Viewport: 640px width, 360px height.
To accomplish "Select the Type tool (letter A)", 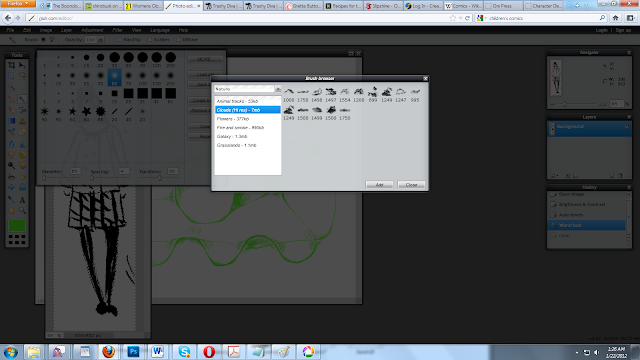I will pos(22,200).
